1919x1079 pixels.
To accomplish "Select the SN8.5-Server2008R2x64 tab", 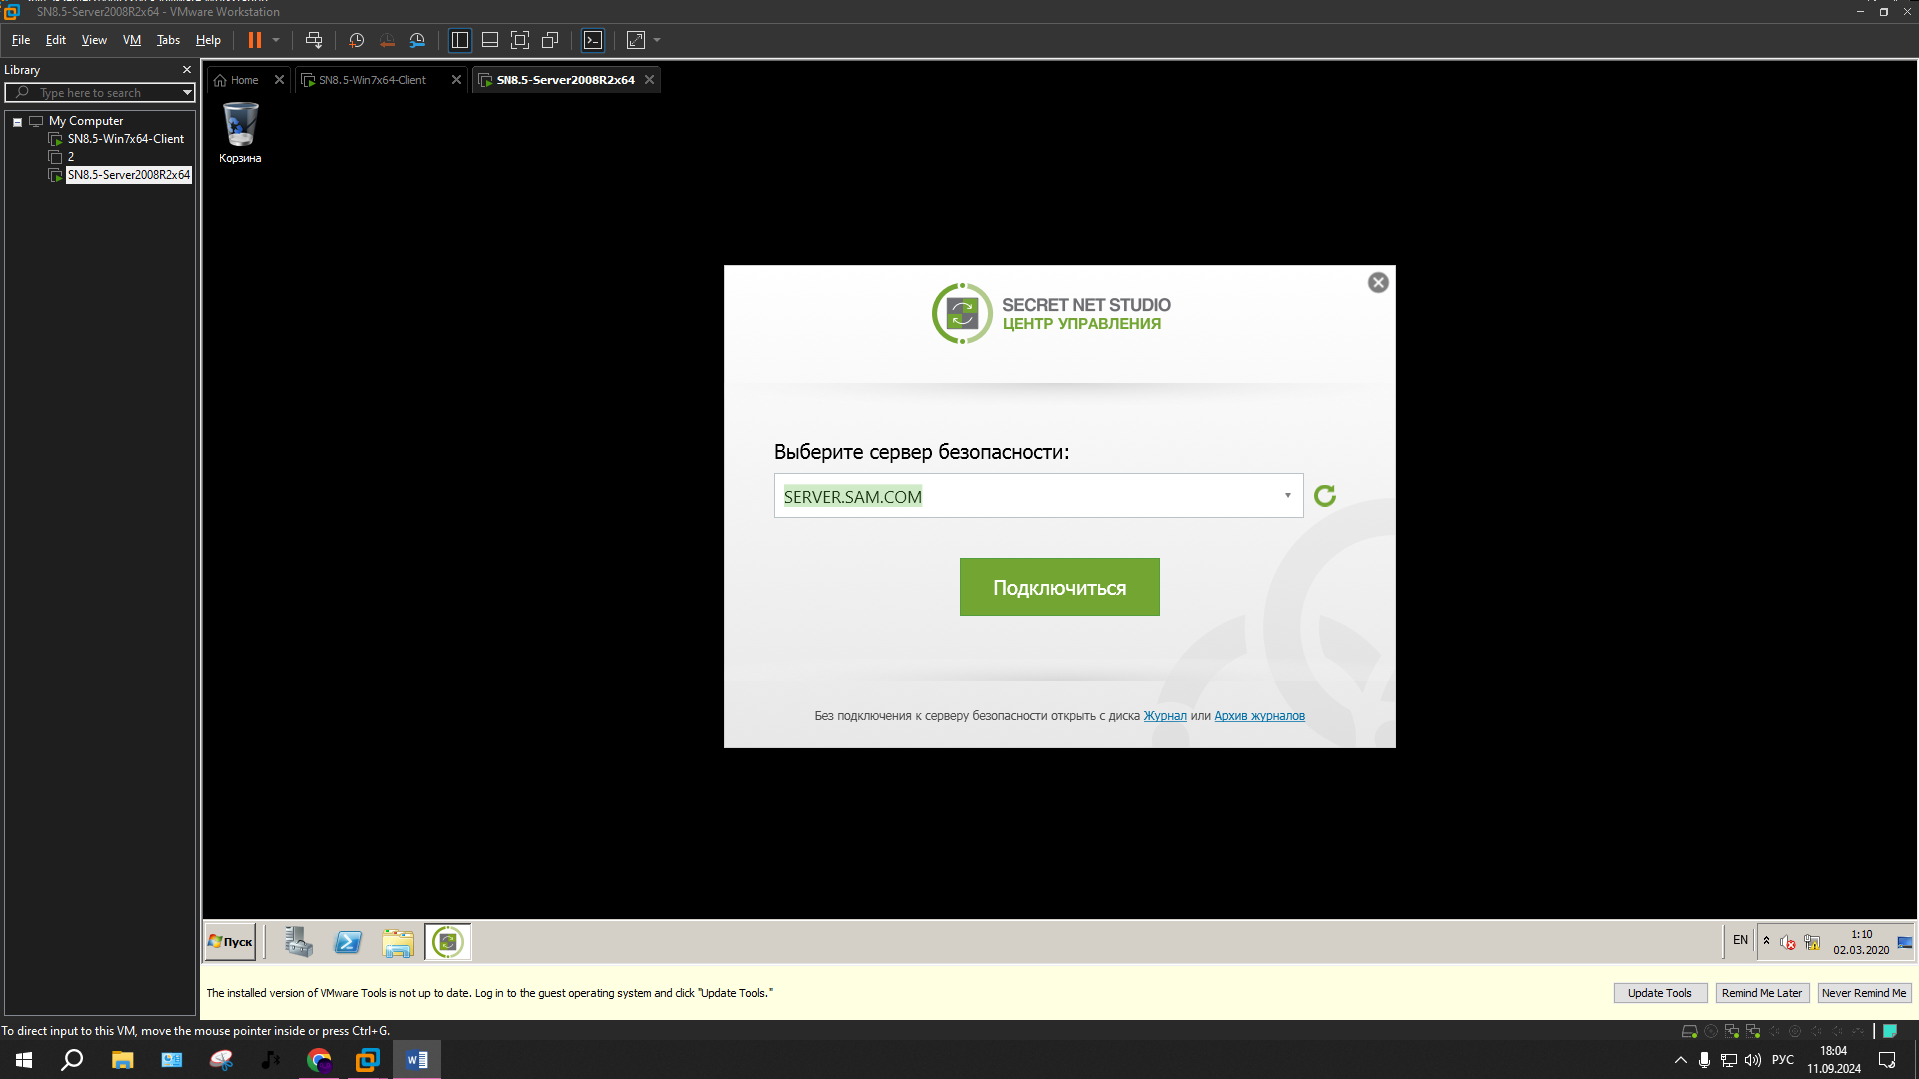I will coord(565,80).
